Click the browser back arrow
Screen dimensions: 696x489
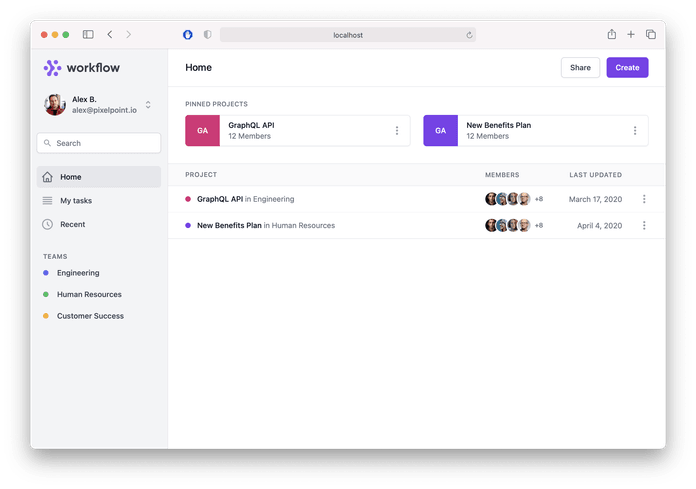pyautogui.click(x=109, y=34)
